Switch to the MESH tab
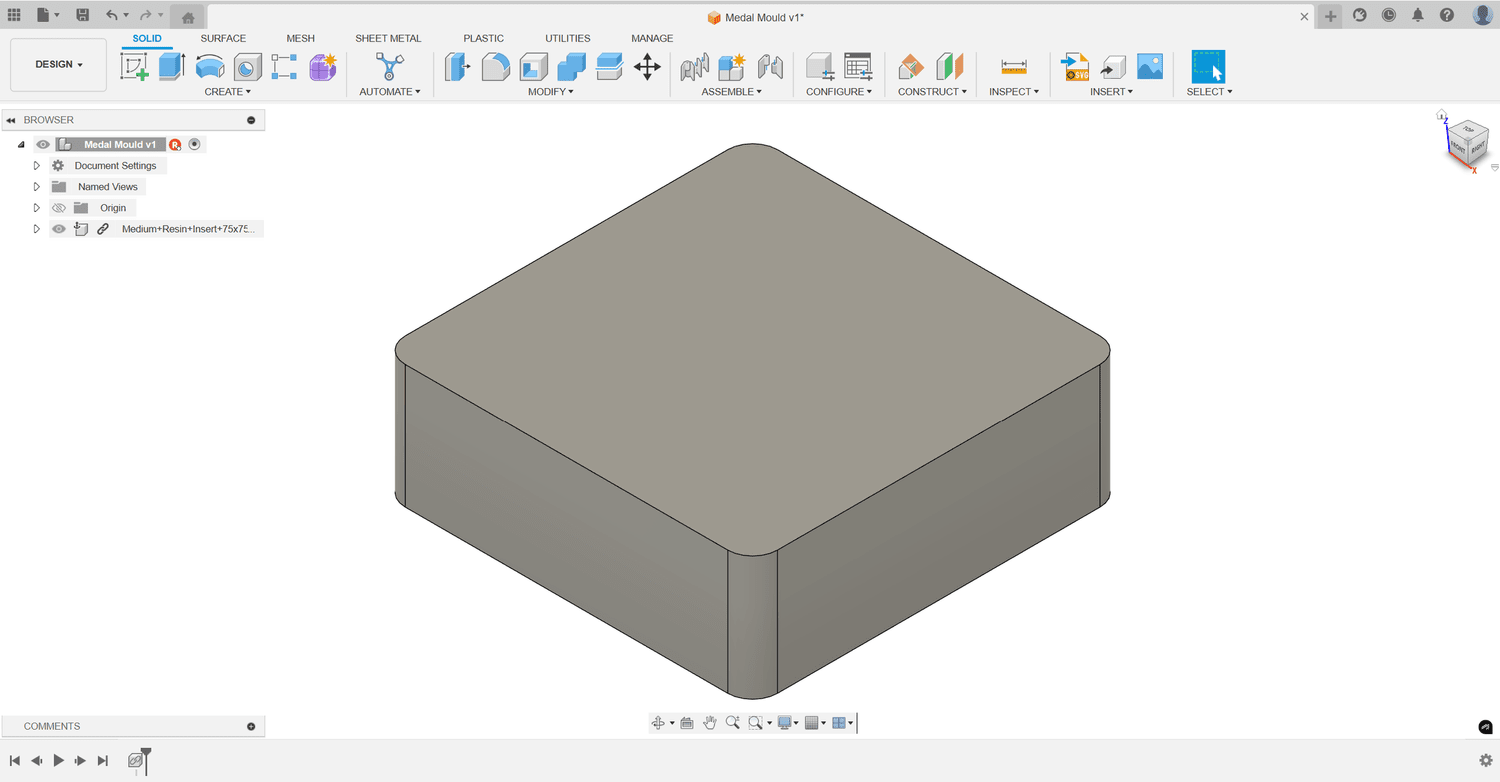Image resolution: width=1500 pixels, height=782 pixels. [301, 39]
